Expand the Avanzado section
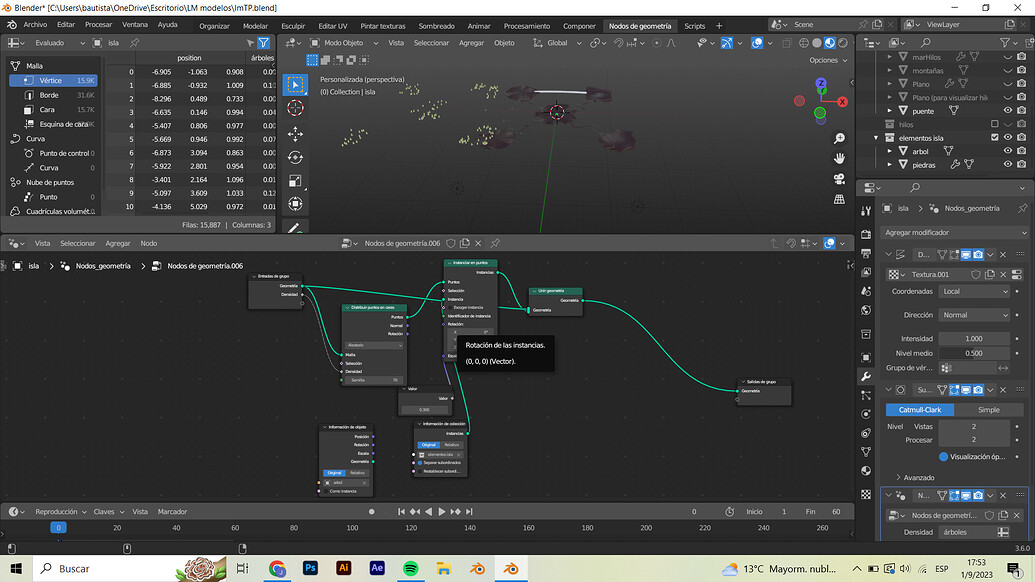 (x=914, y=477)
